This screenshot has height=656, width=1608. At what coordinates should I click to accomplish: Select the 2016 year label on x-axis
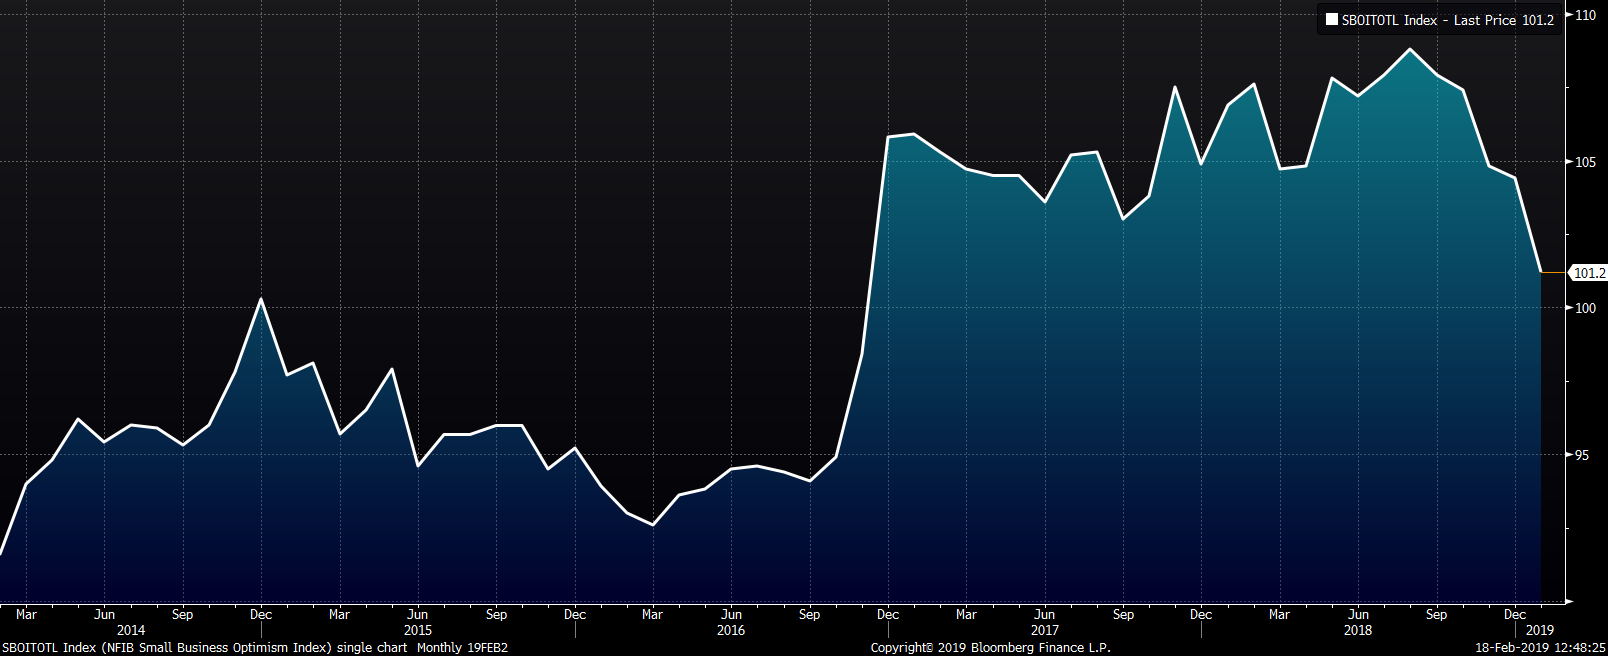point(731,630)
